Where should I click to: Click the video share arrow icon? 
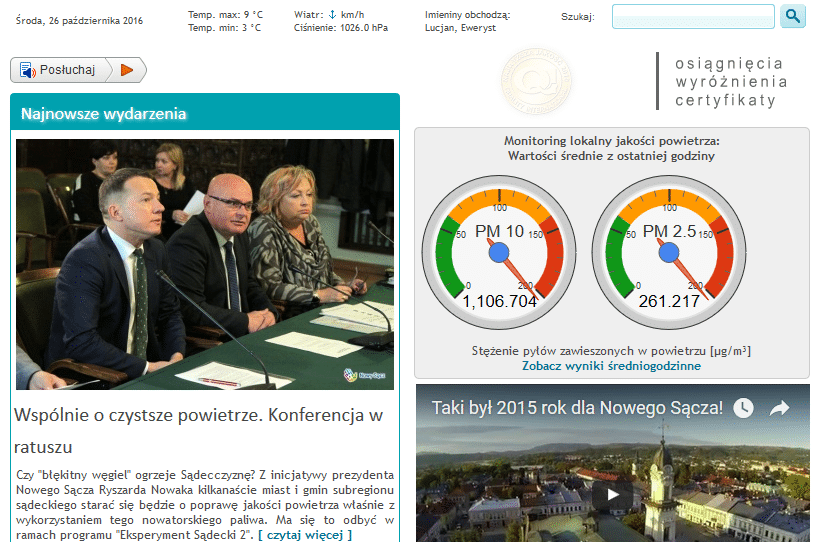780,408
